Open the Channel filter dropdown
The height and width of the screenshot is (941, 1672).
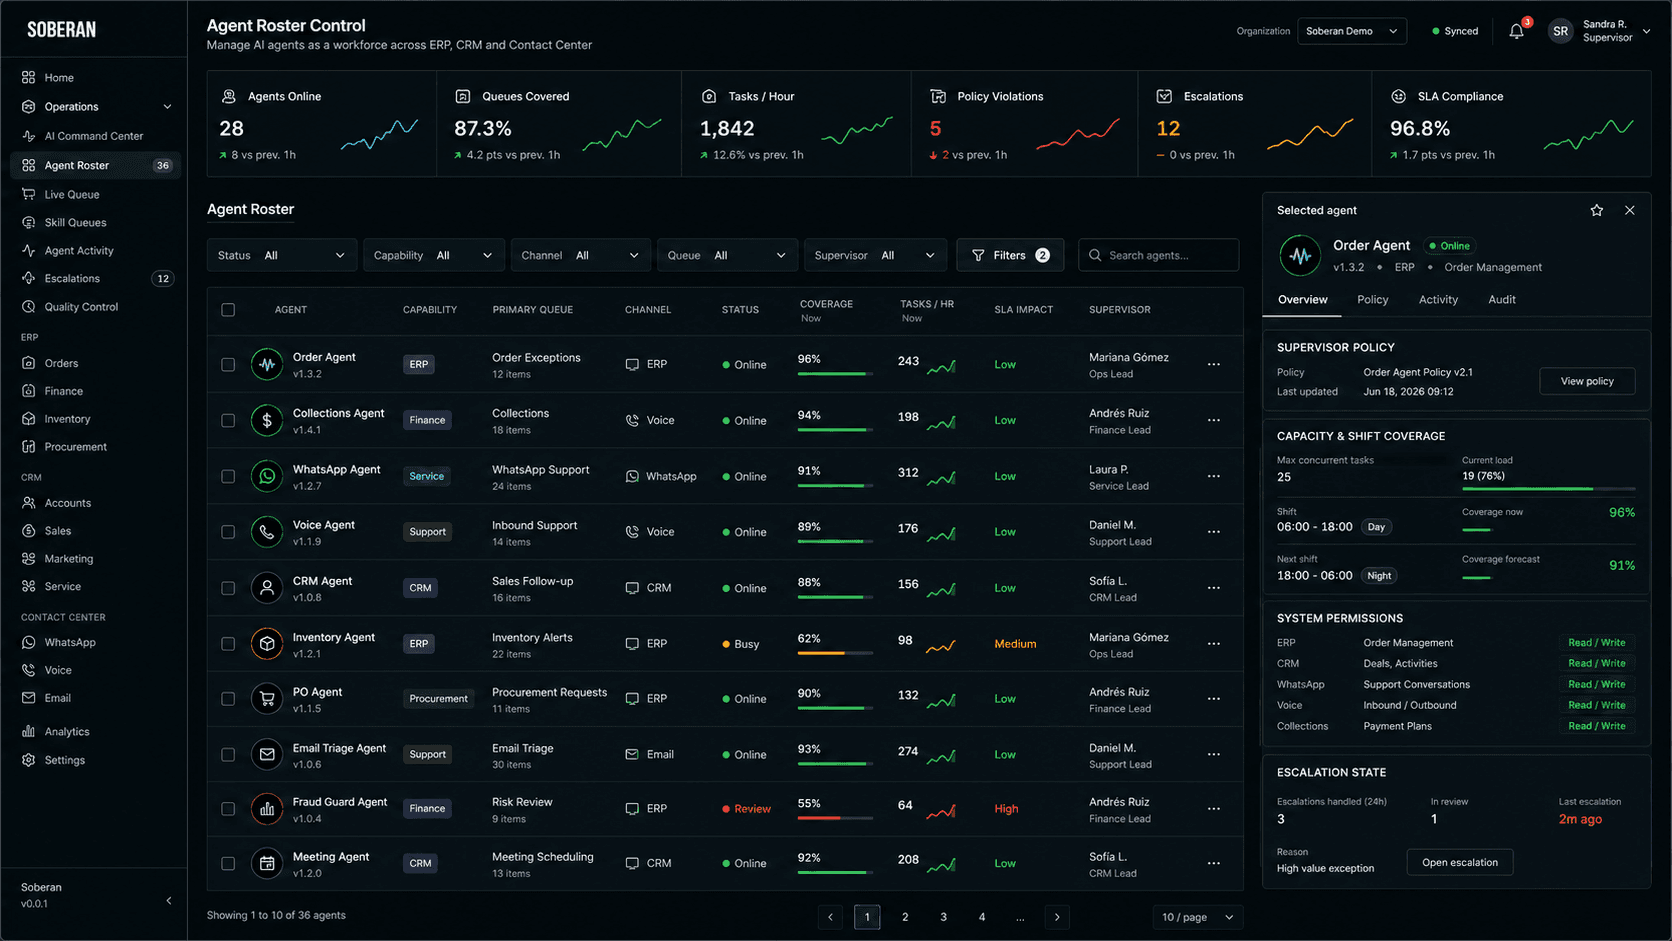(x=580, y=255)
